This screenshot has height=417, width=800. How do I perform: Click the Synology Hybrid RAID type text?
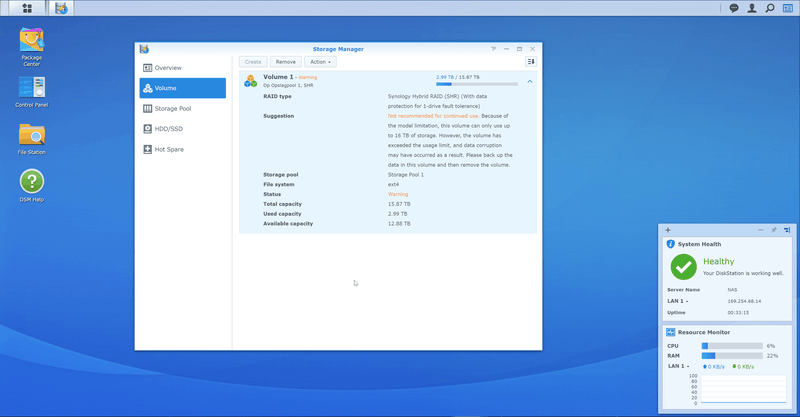[x=437, y=101]
